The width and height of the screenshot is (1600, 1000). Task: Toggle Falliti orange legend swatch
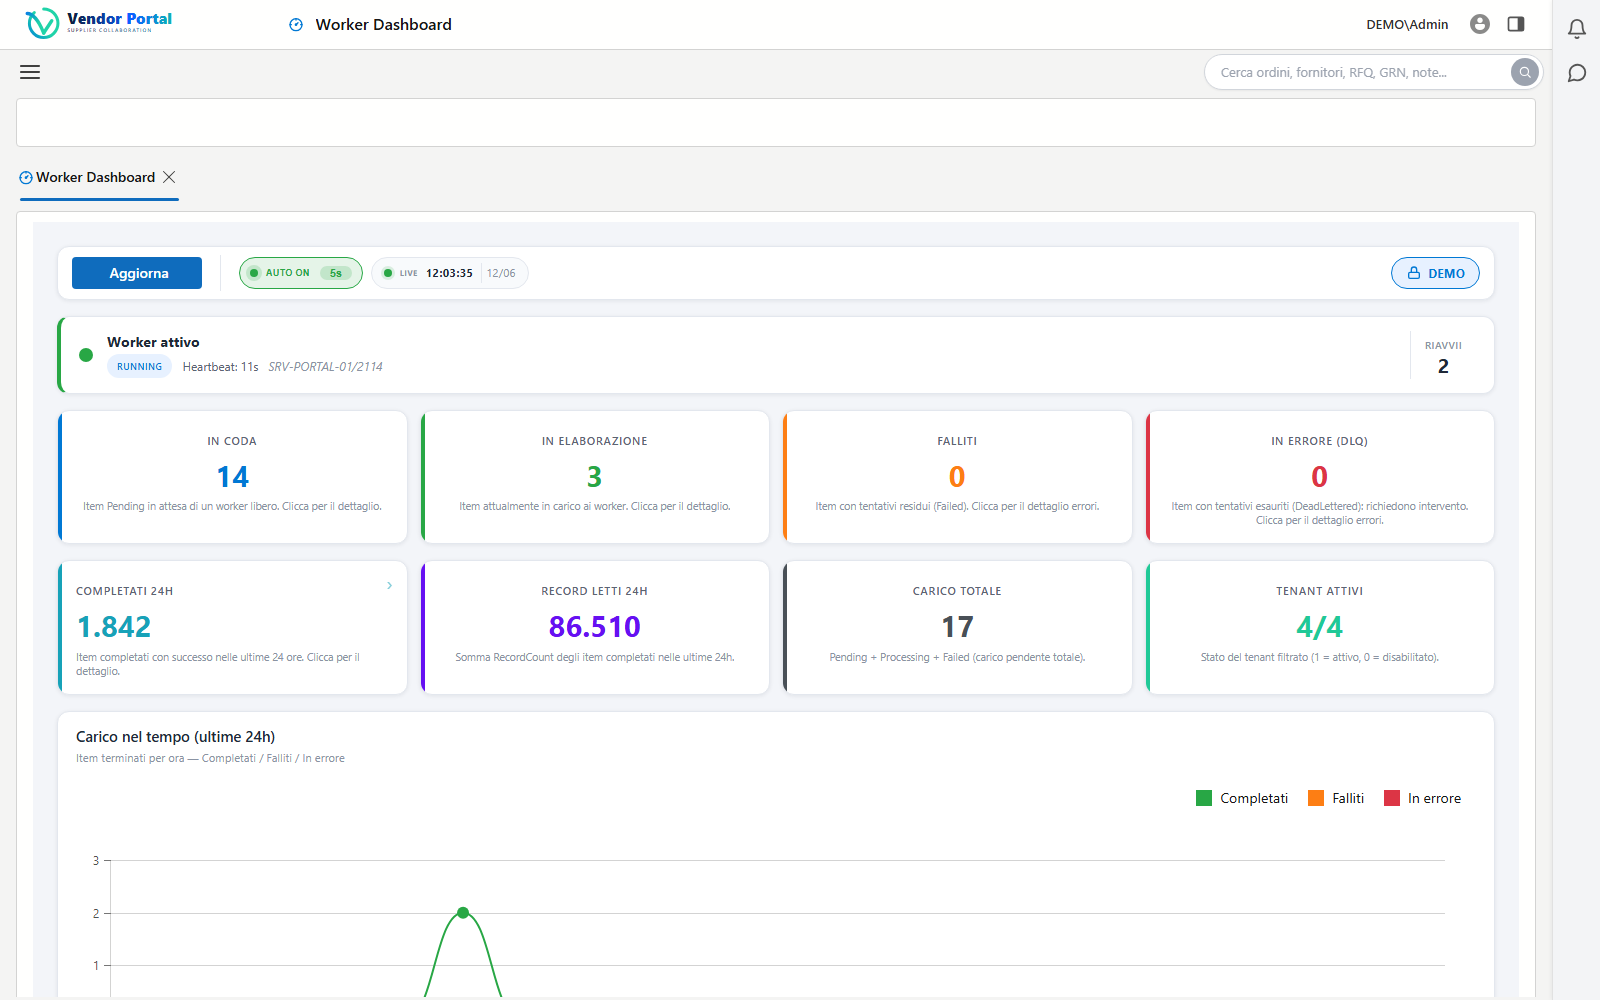(x=1316, y=798)
